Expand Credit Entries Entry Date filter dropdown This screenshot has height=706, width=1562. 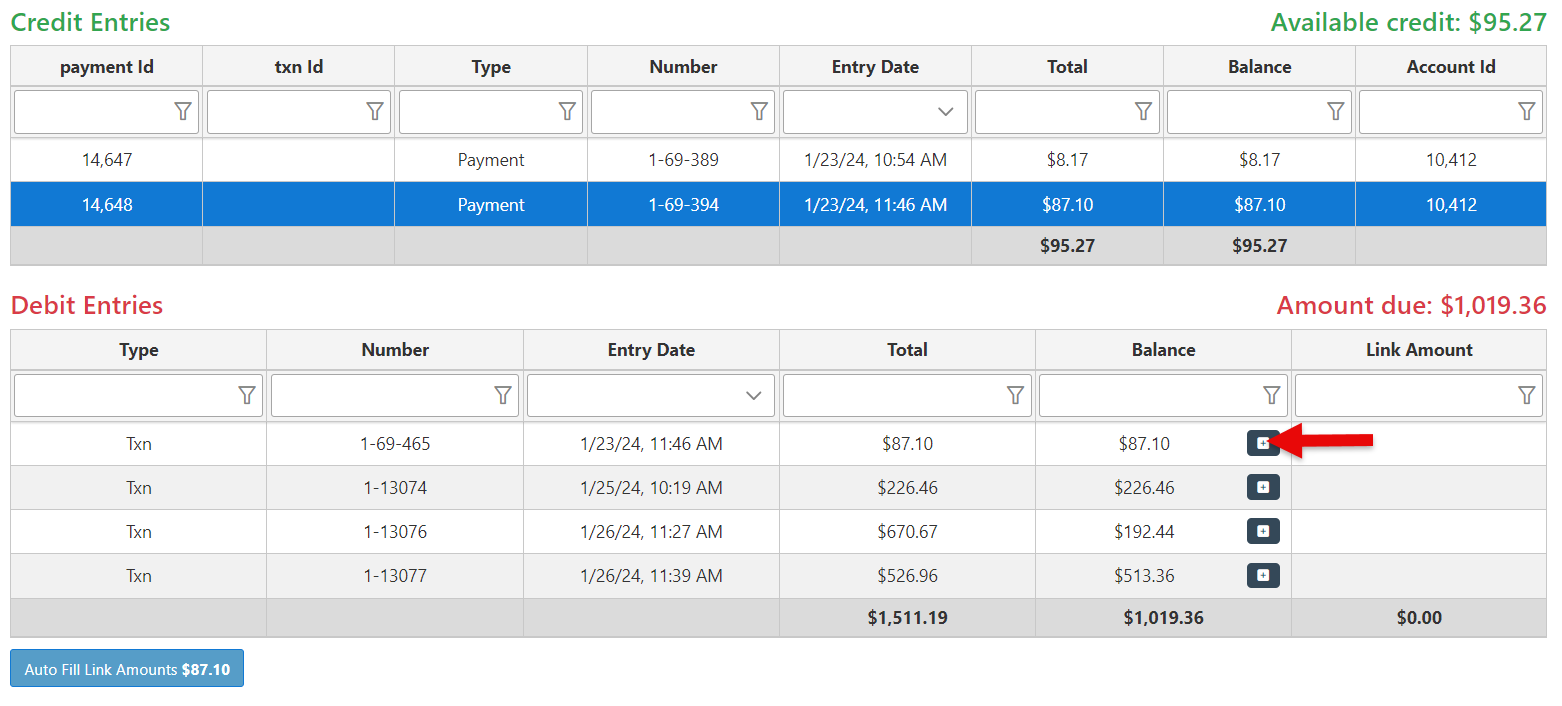(945, 112)
